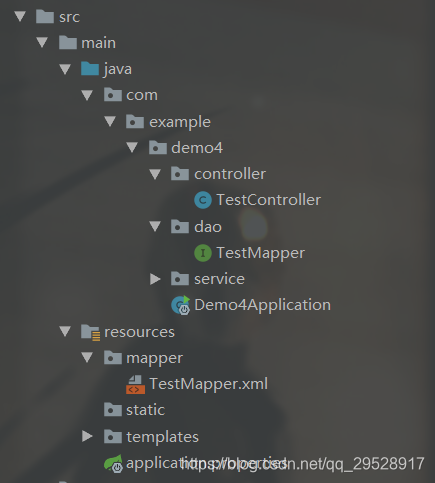This screenshot has height=483, width=435.
Task: Select the demo4 package label
Action: click(x=197, y=148)
